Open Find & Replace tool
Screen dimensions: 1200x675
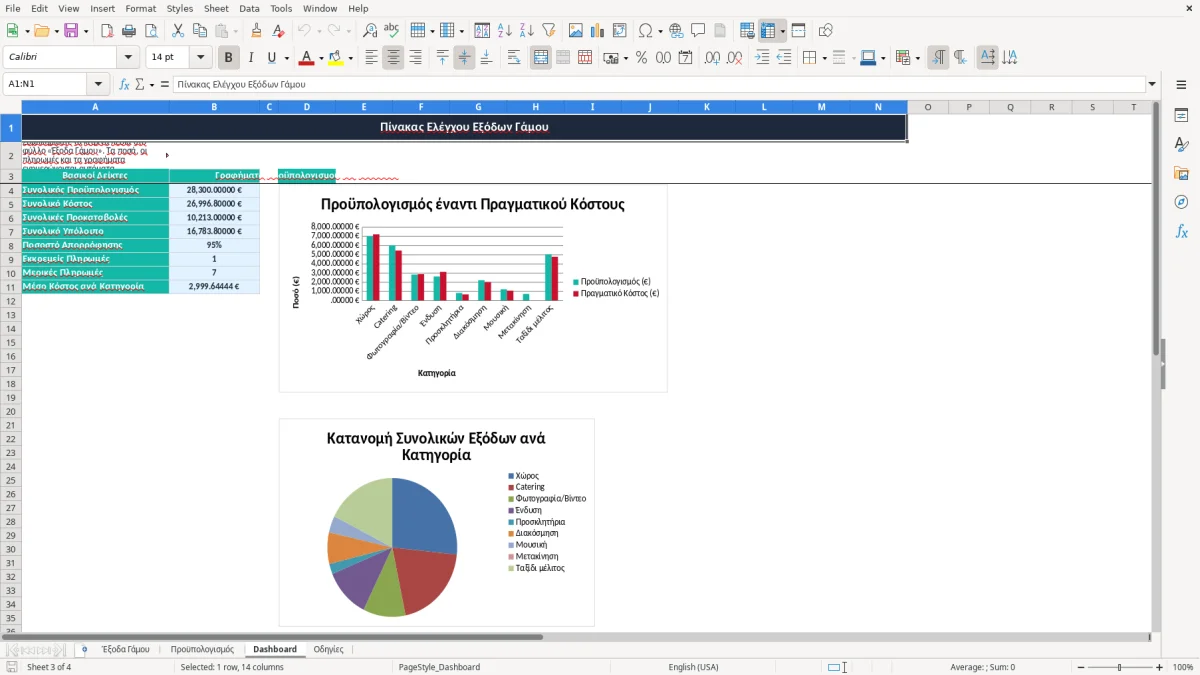coord(370,31)
